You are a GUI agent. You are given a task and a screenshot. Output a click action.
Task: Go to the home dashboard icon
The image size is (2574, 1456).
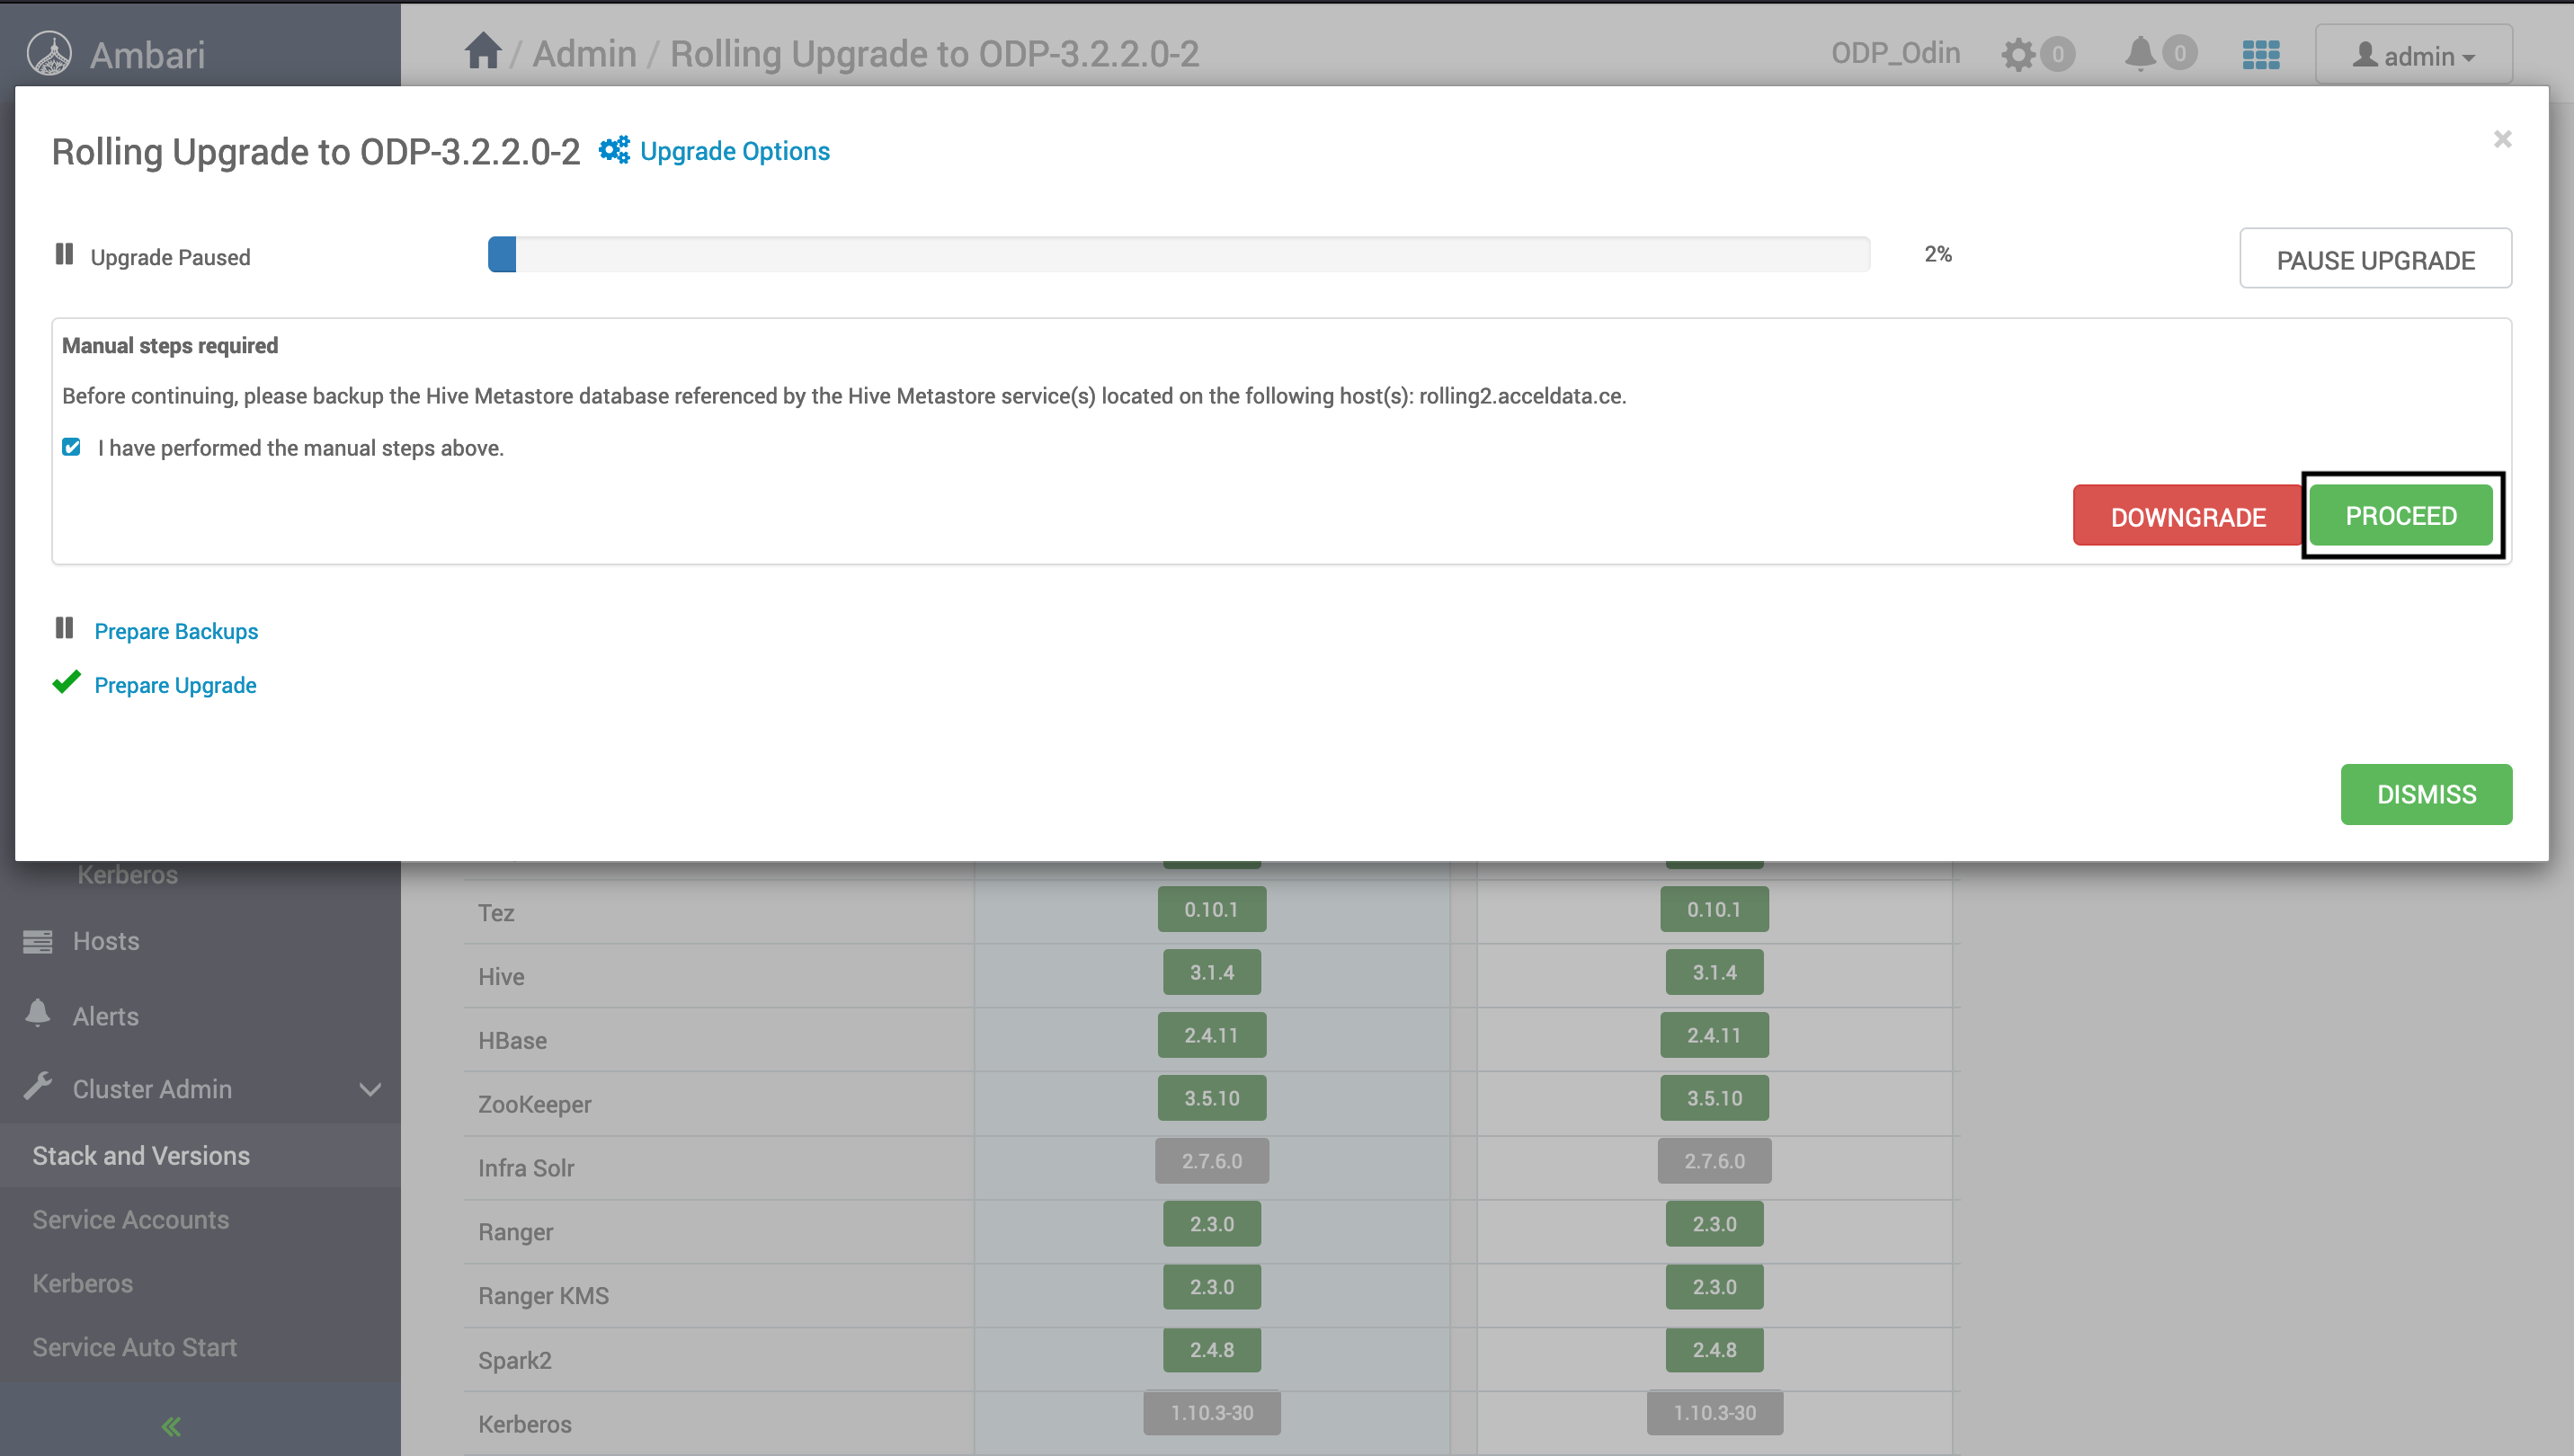point(483,51)
